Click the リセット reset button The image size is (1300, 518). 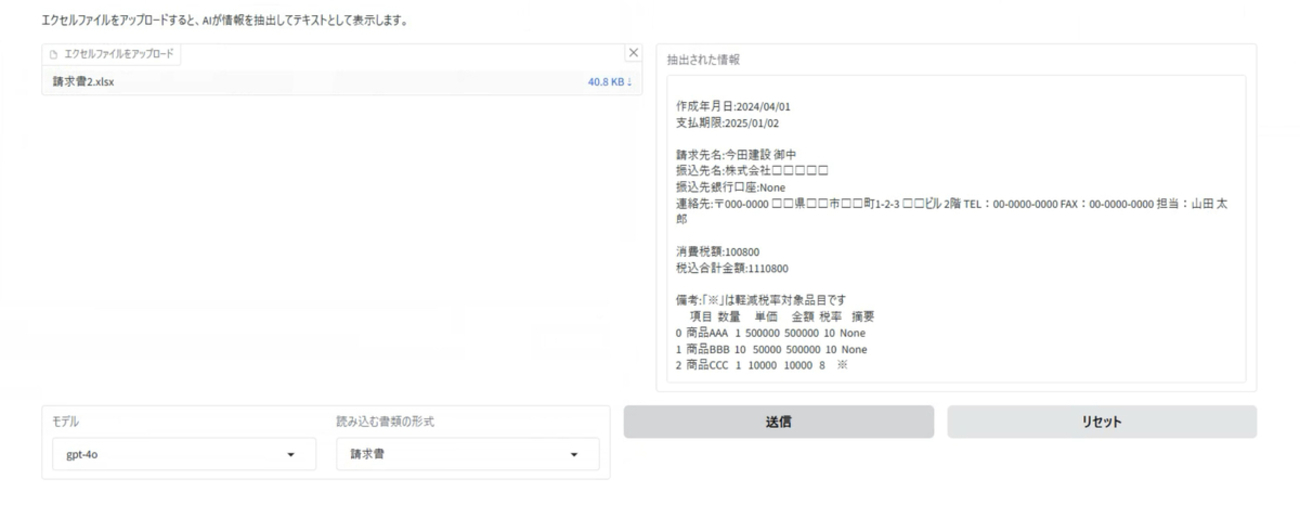pyautogui.click(x=1102, y=422)
